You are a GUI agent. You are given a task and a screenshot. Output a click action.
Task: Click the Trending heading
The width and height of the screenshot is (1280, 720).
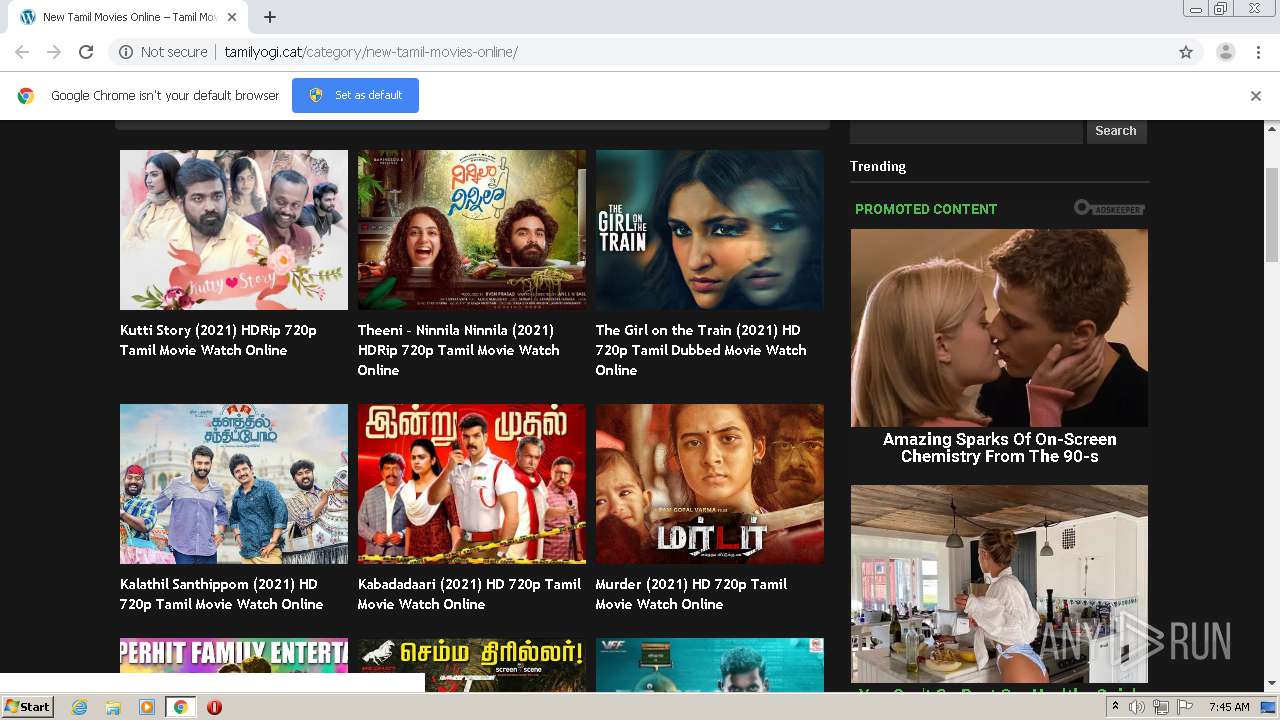[x=878, y=166]
